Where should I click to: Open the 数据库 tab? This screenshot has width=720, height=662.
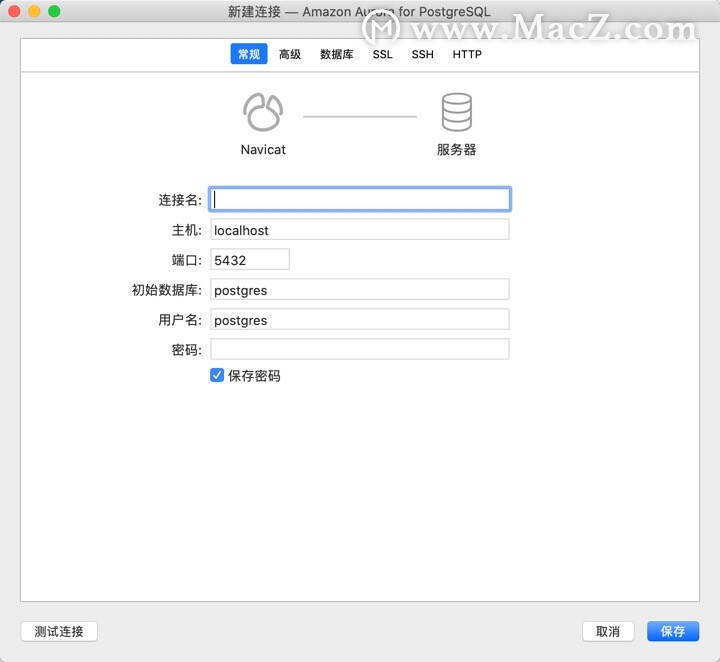(x=337, y=54)
